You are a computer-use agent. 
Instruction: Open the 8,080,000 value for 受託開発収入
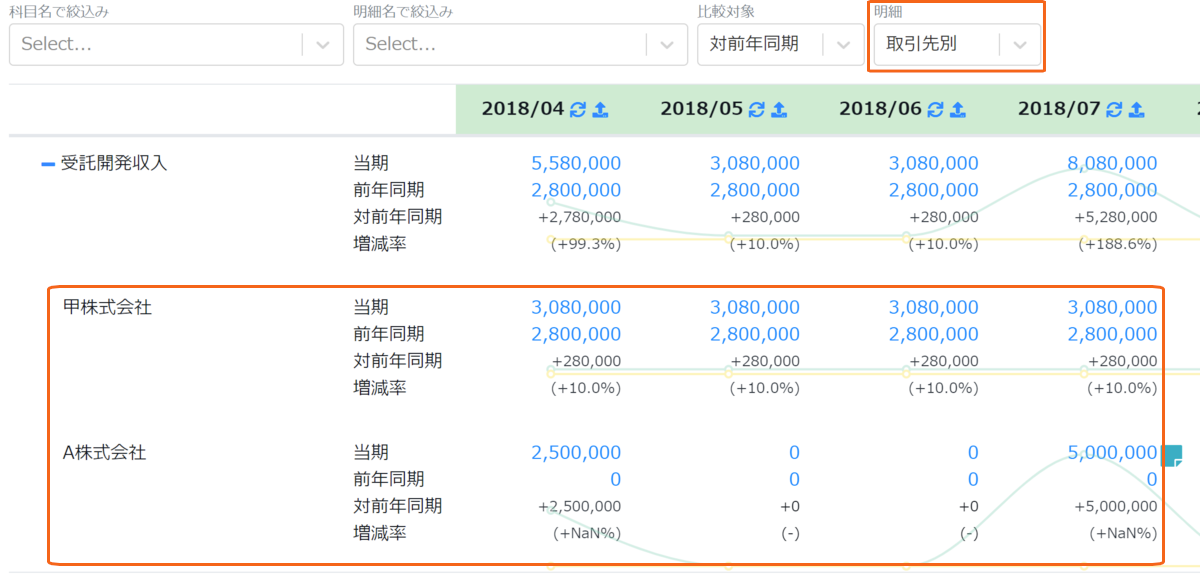(1112, 163)
